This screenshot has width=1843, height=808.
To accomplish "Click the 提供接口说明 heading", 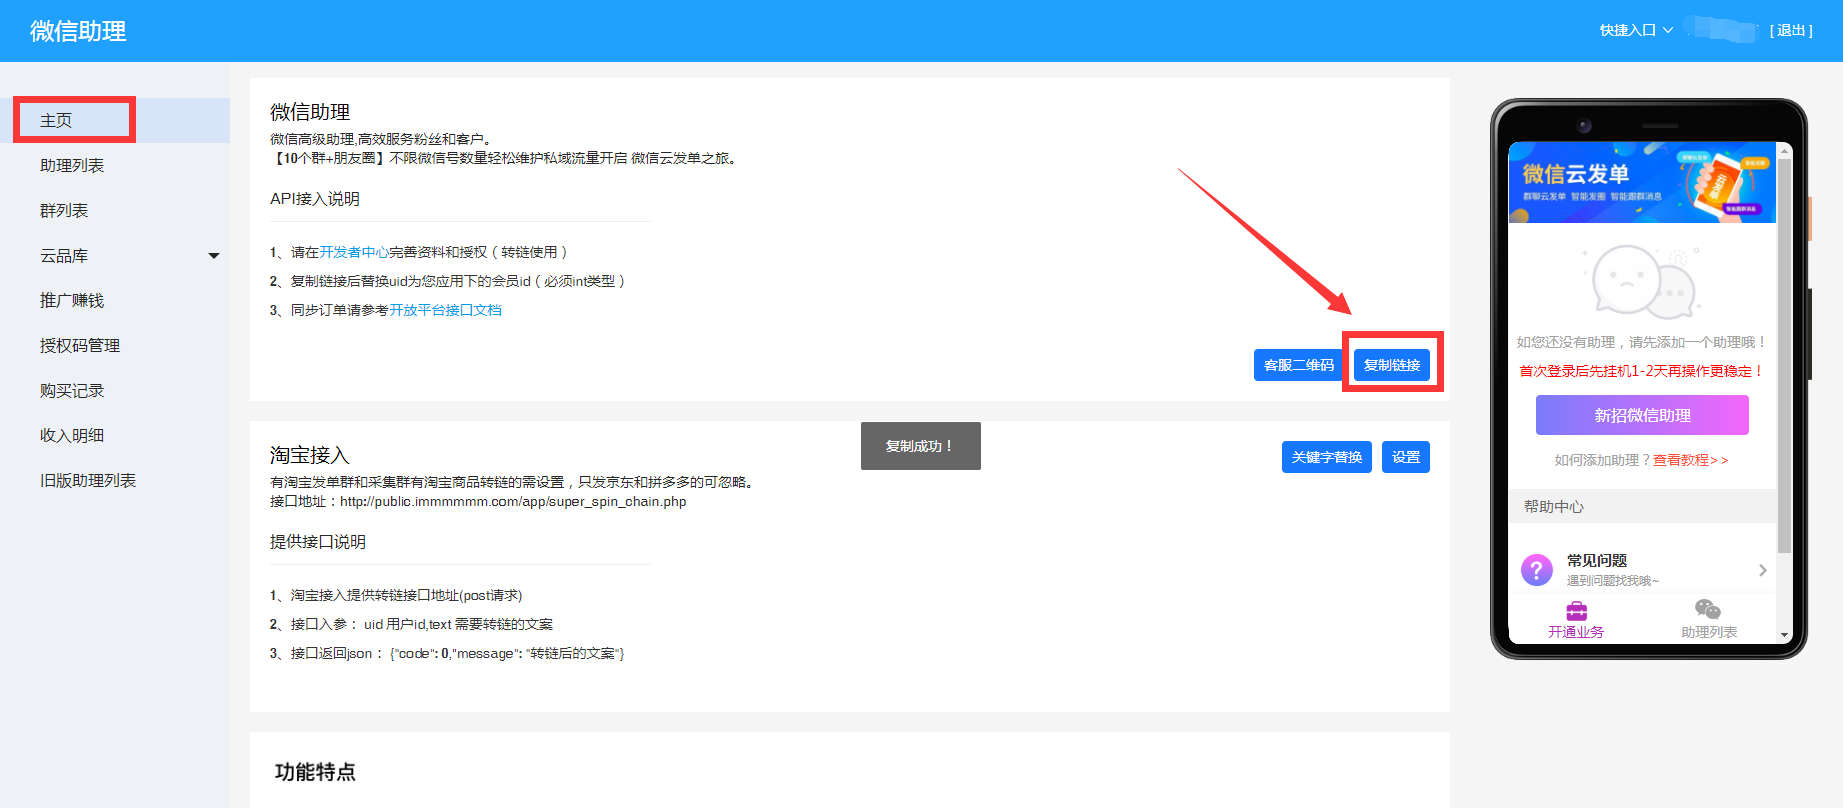I will point(318,542).
